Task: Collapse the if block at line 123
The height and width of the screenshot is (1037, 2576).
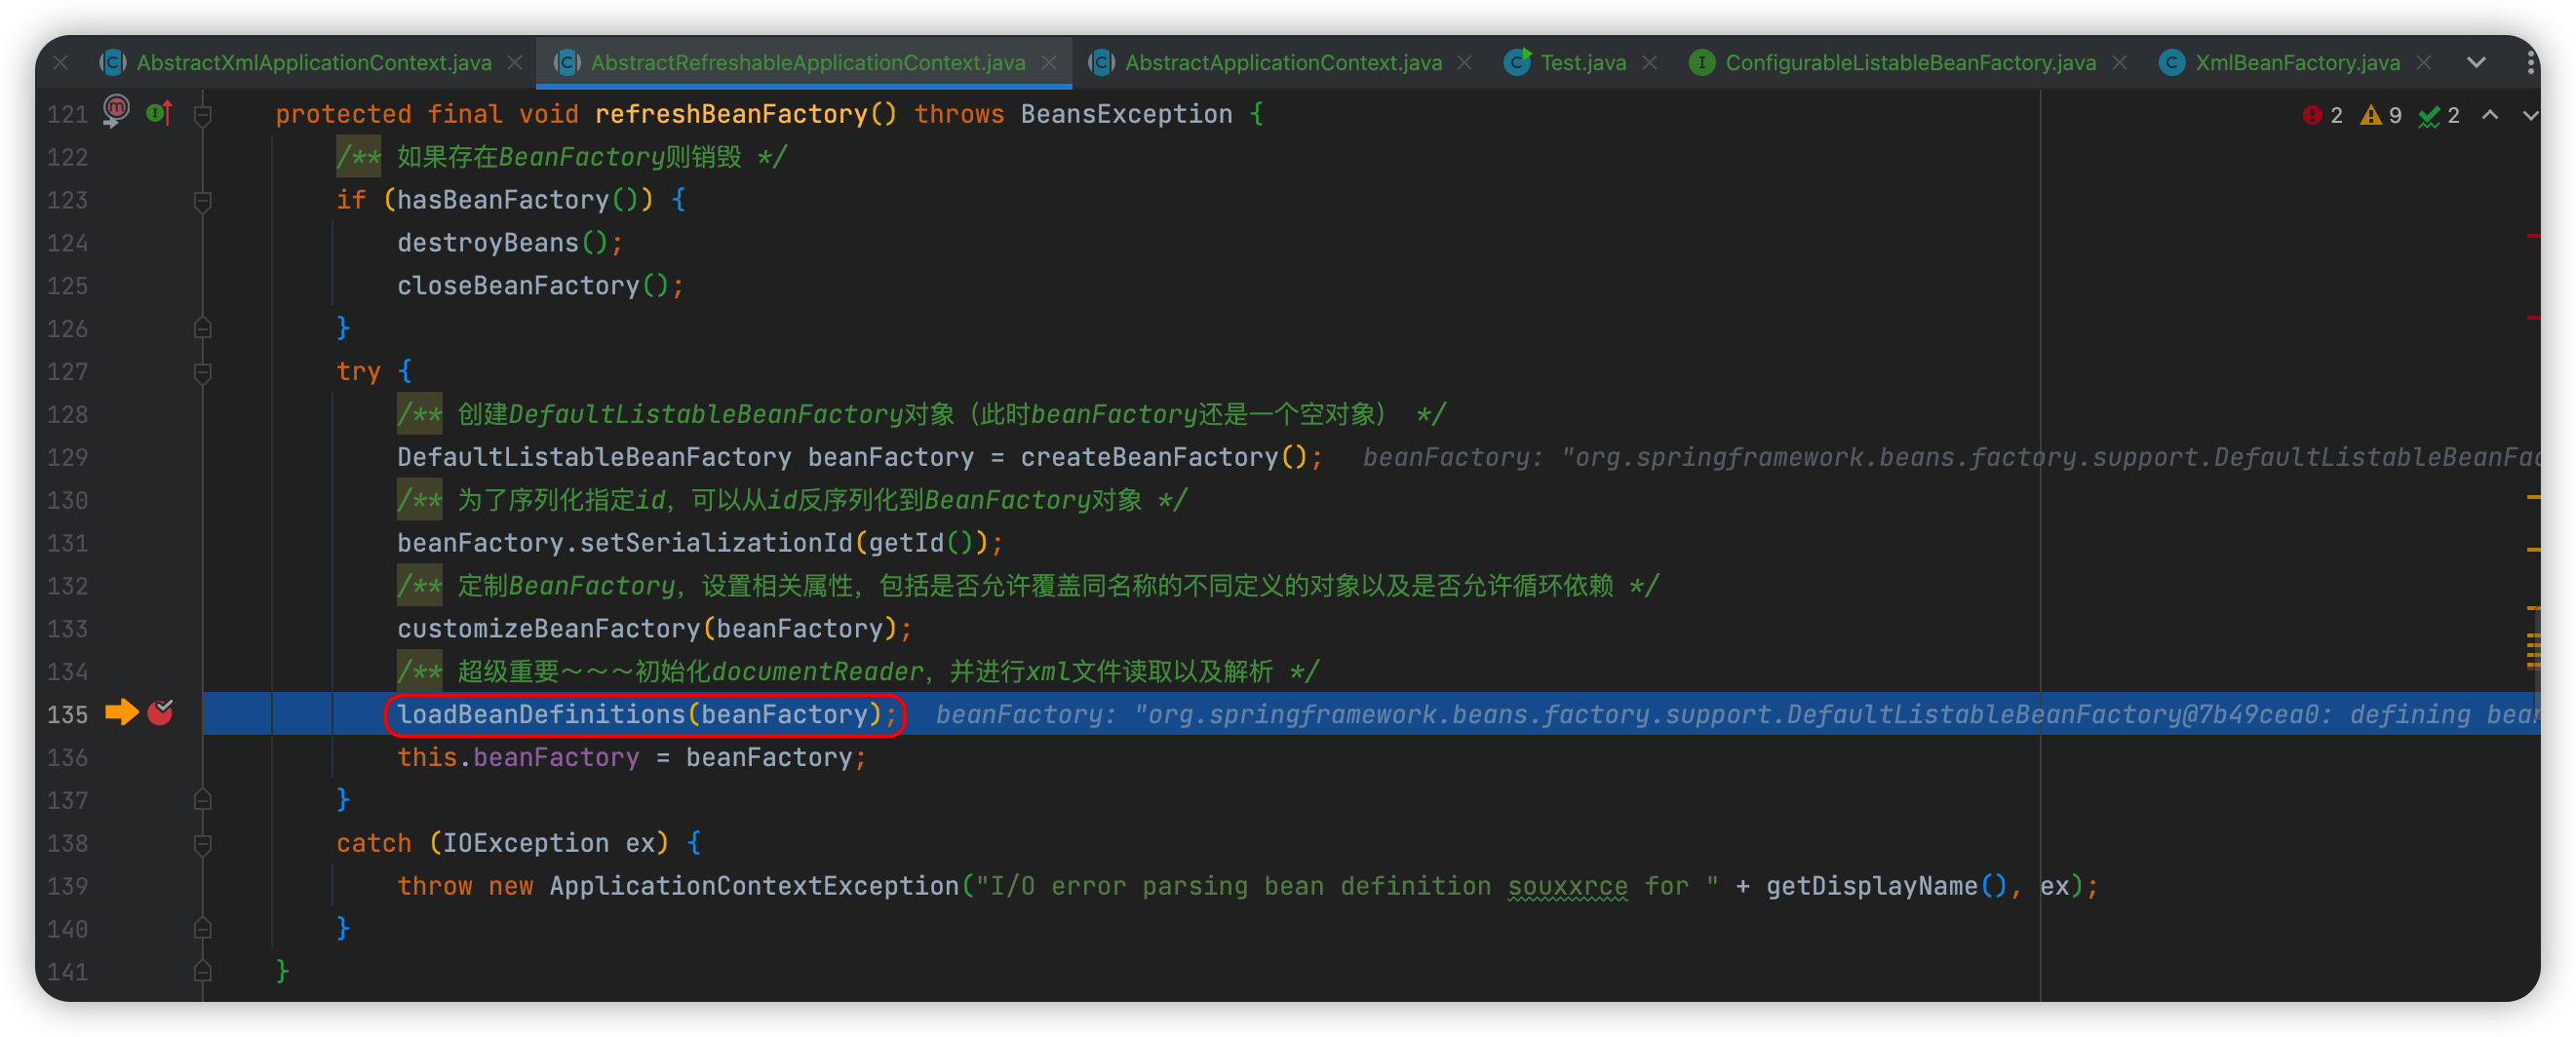Action: [x=202, y=201]
